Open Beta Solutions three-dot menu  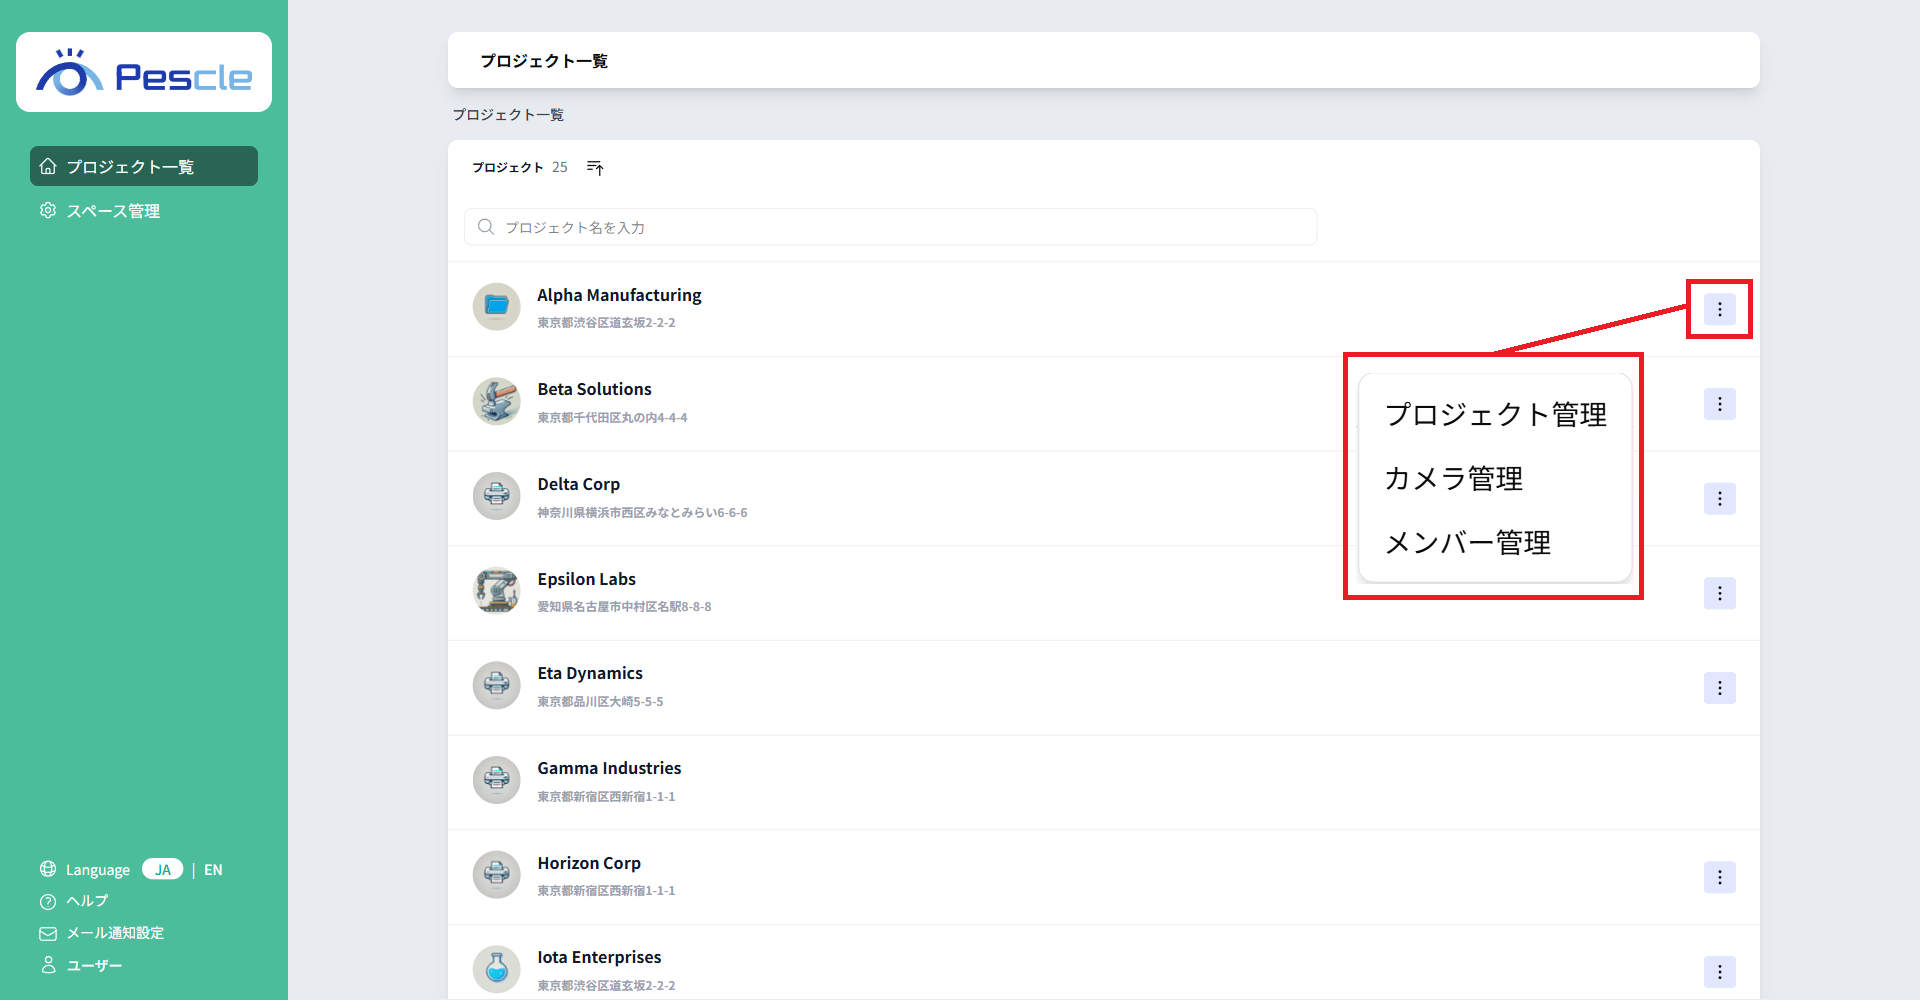coord(1719,404)
